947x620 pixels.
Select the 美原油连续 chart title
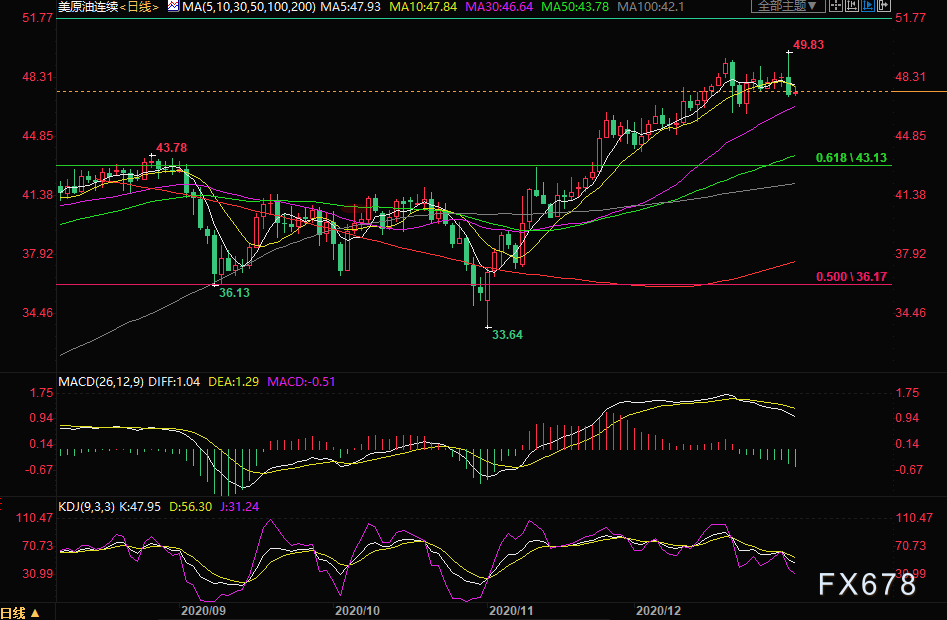point(90,7)
